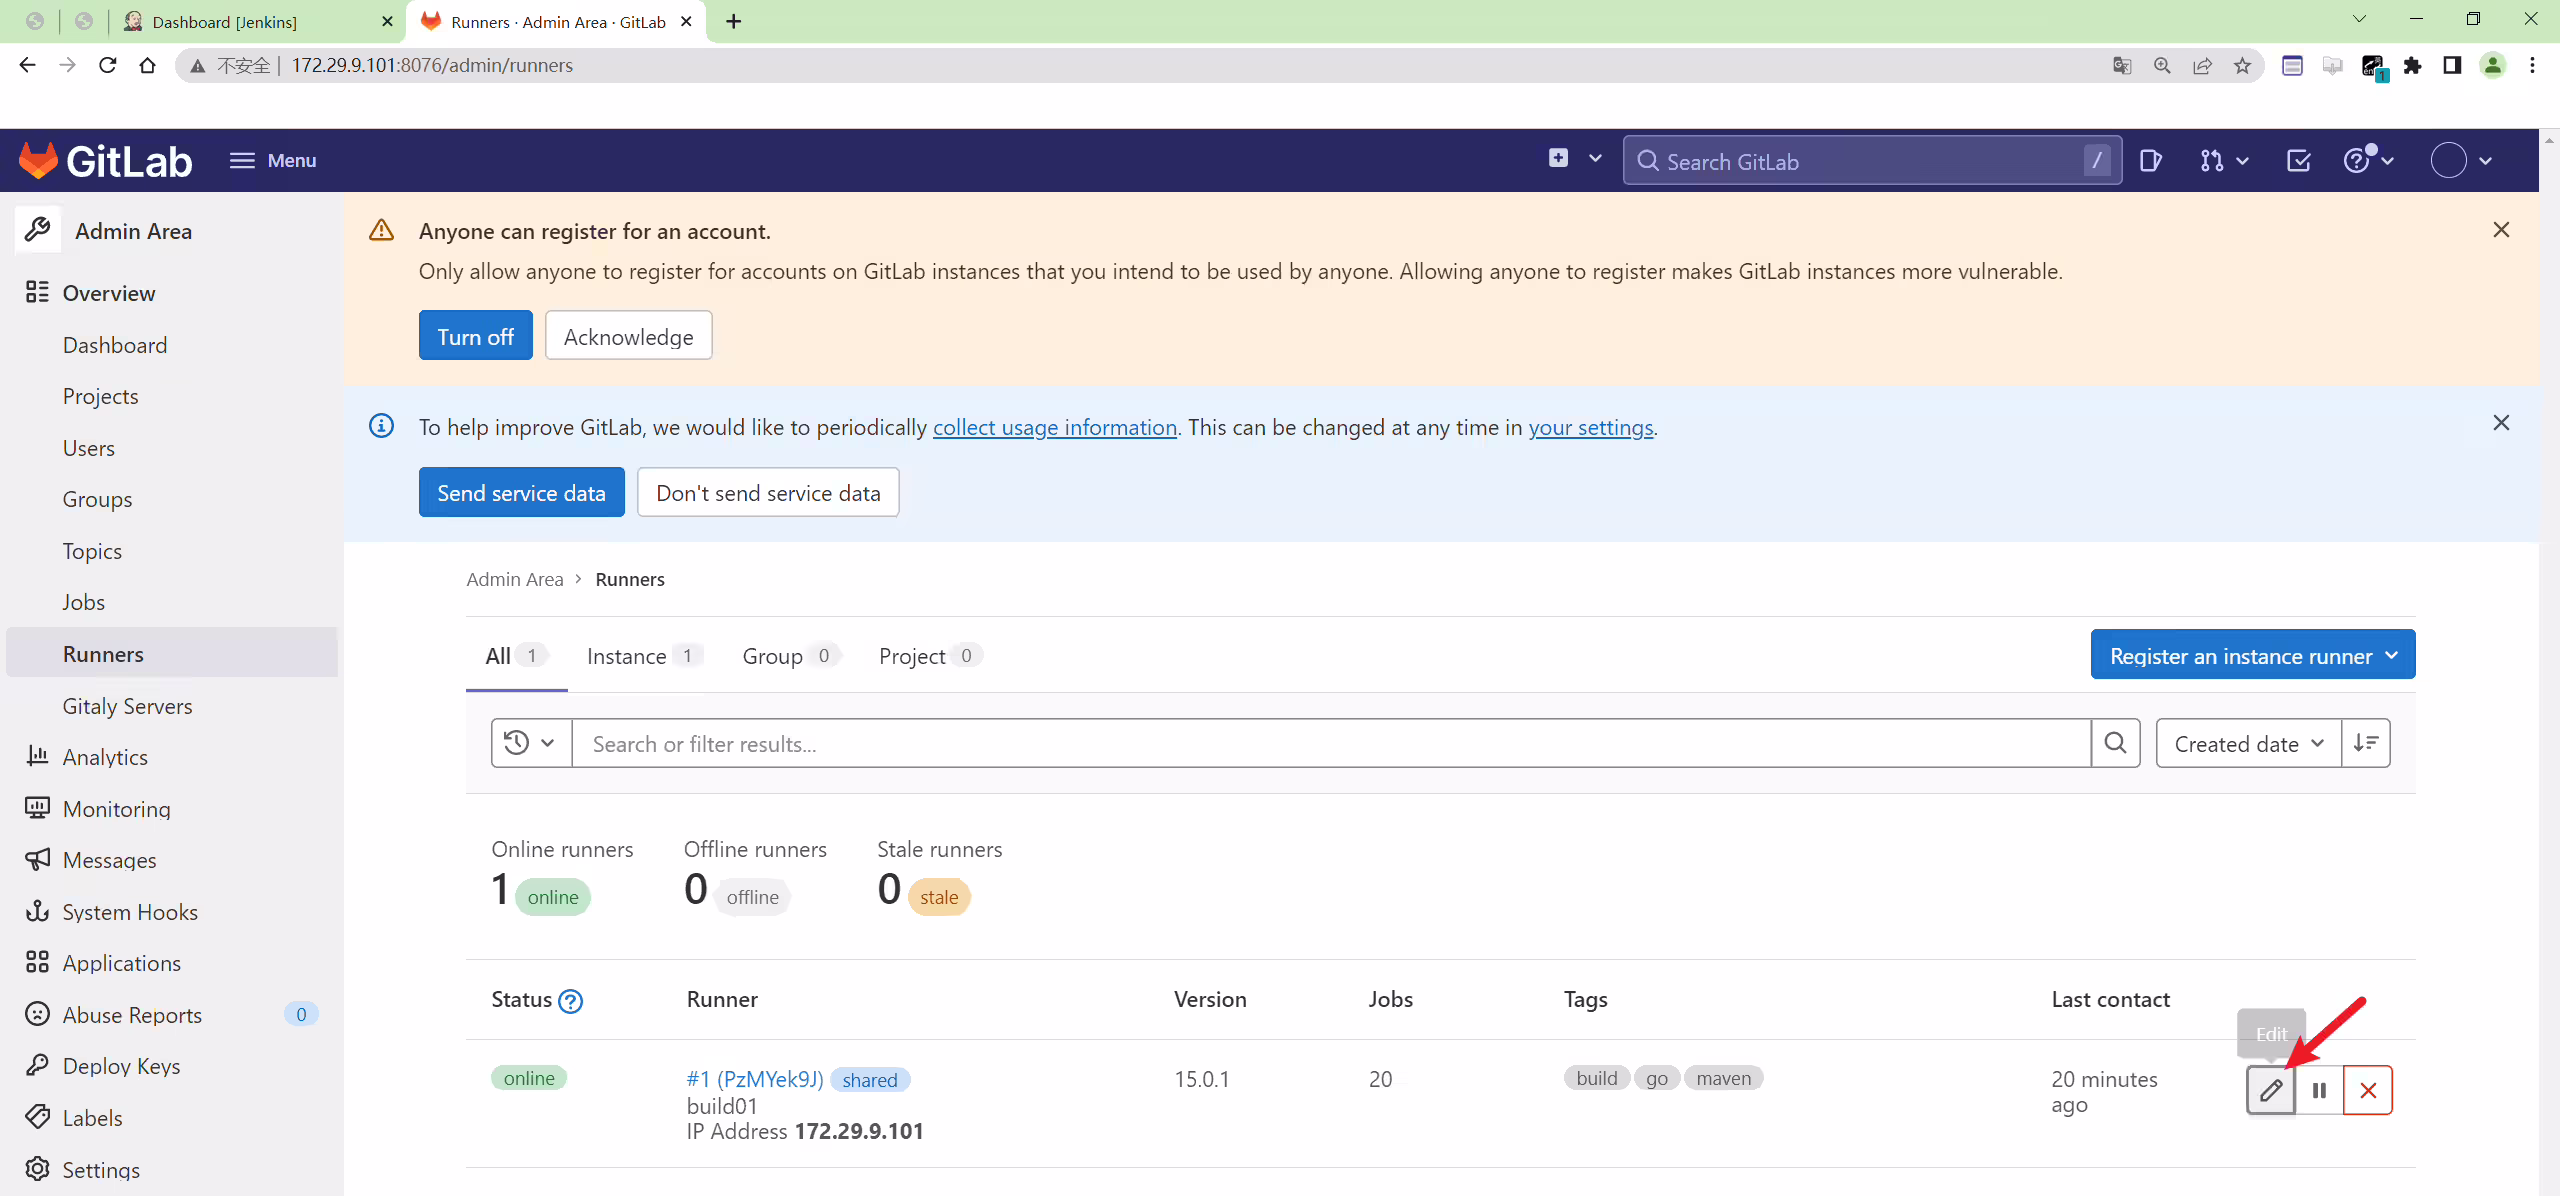Click the search magnifier button in runner filter
The height and width of the screenshot is (1196, 2560).
pos(2115,743)
